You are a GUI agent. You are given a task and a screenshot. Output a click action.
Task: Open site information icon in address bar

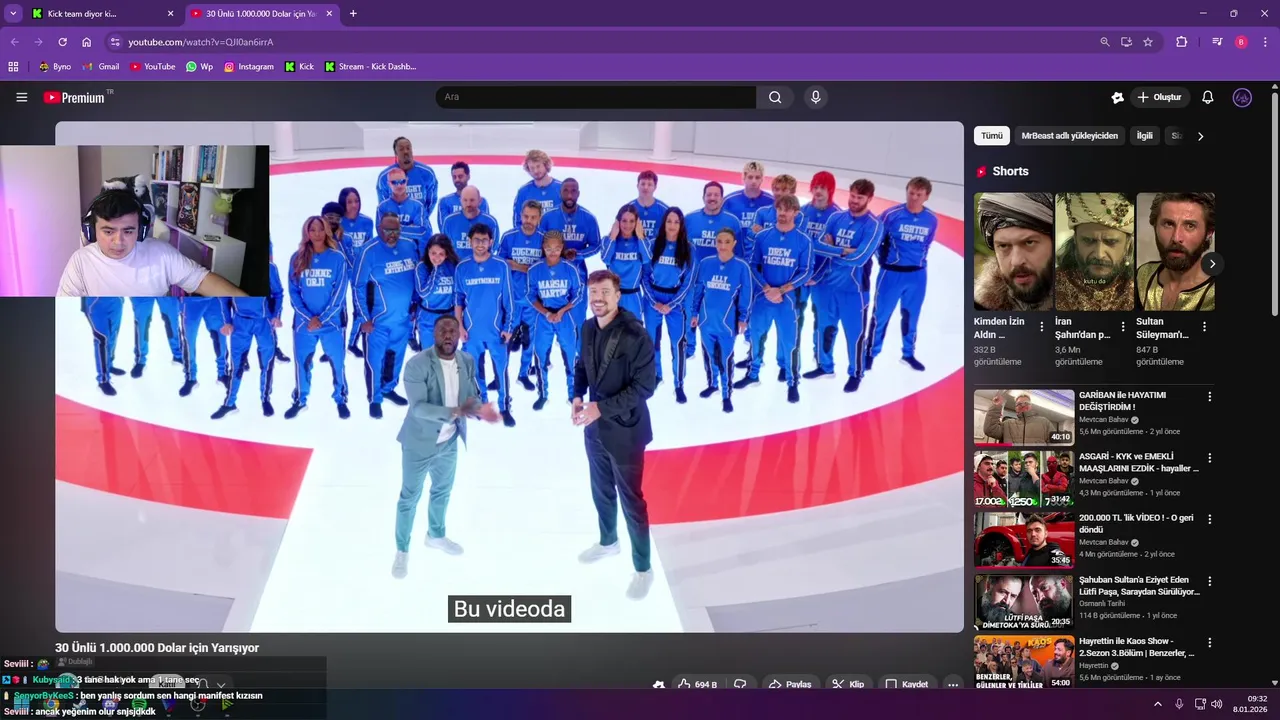(x=115, y=42)
